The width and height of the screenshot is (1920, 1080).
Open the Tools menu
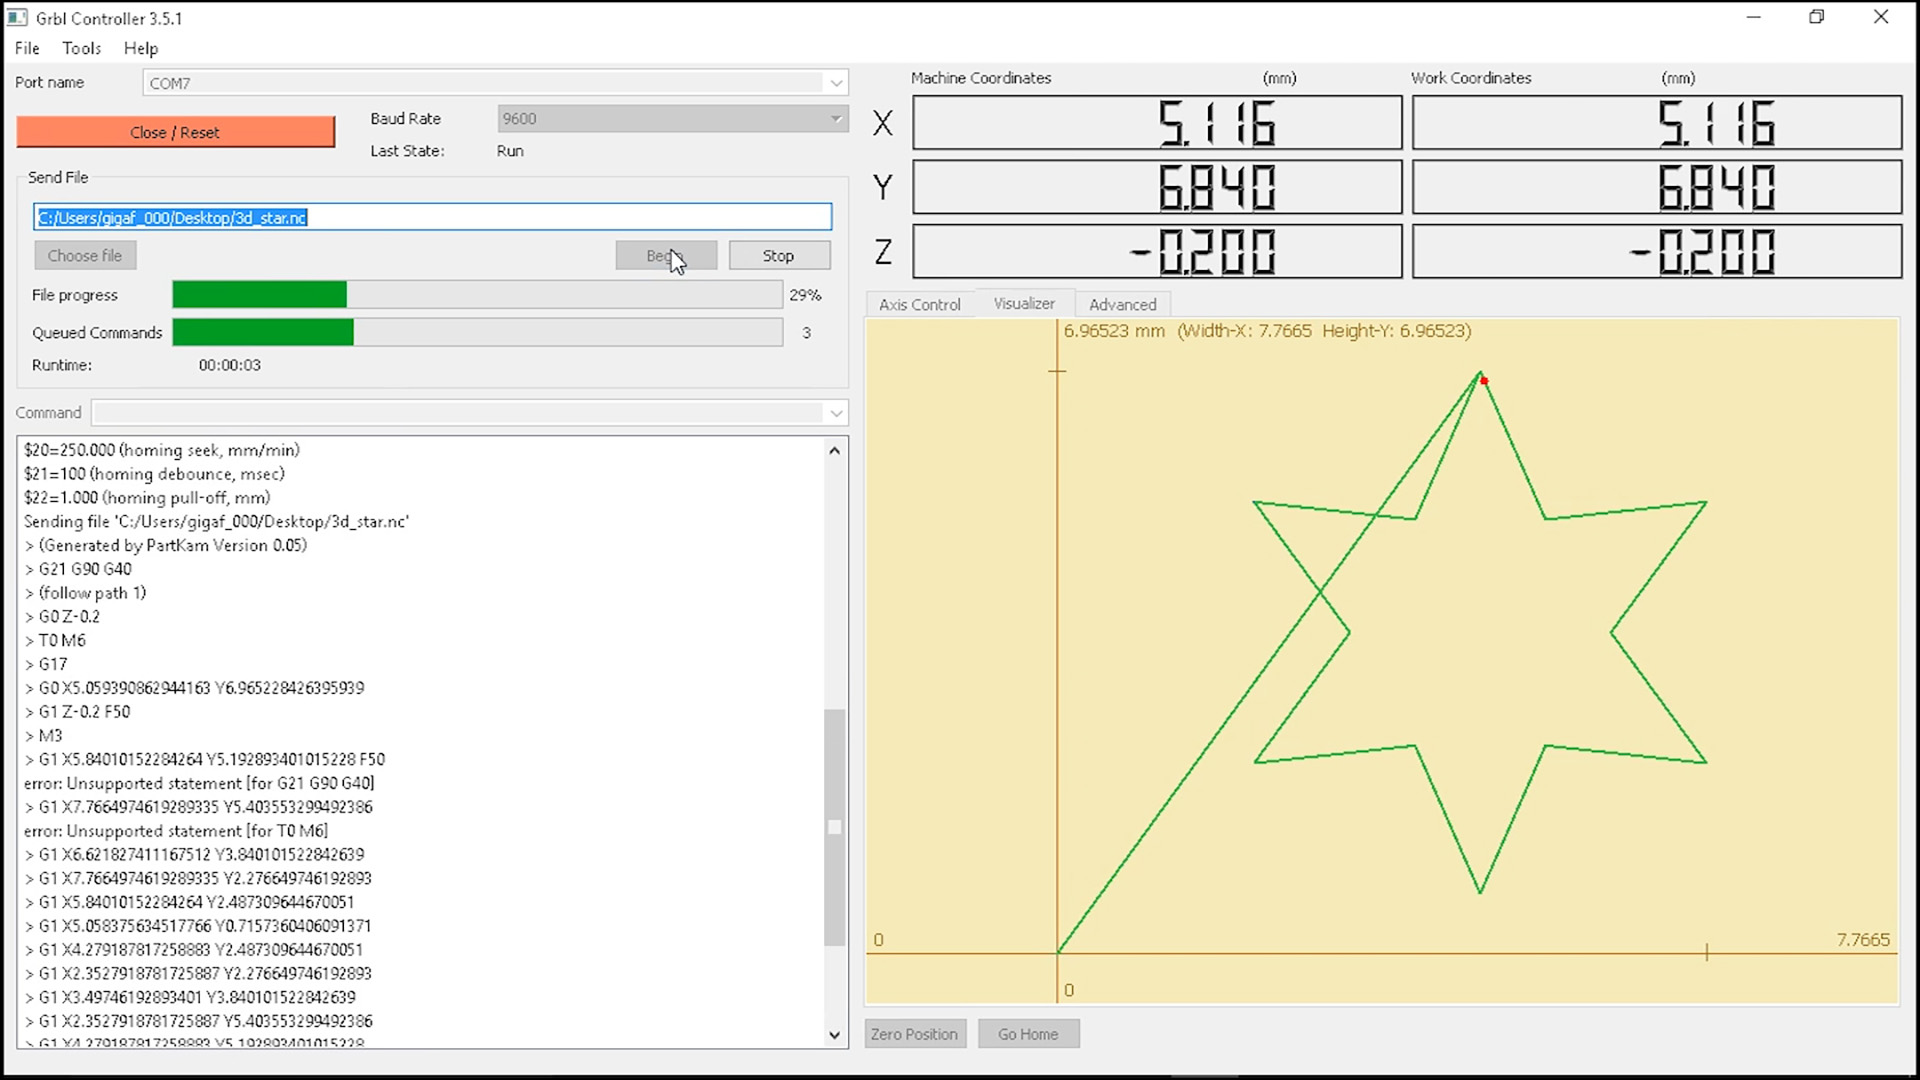(x=81, y=48)
